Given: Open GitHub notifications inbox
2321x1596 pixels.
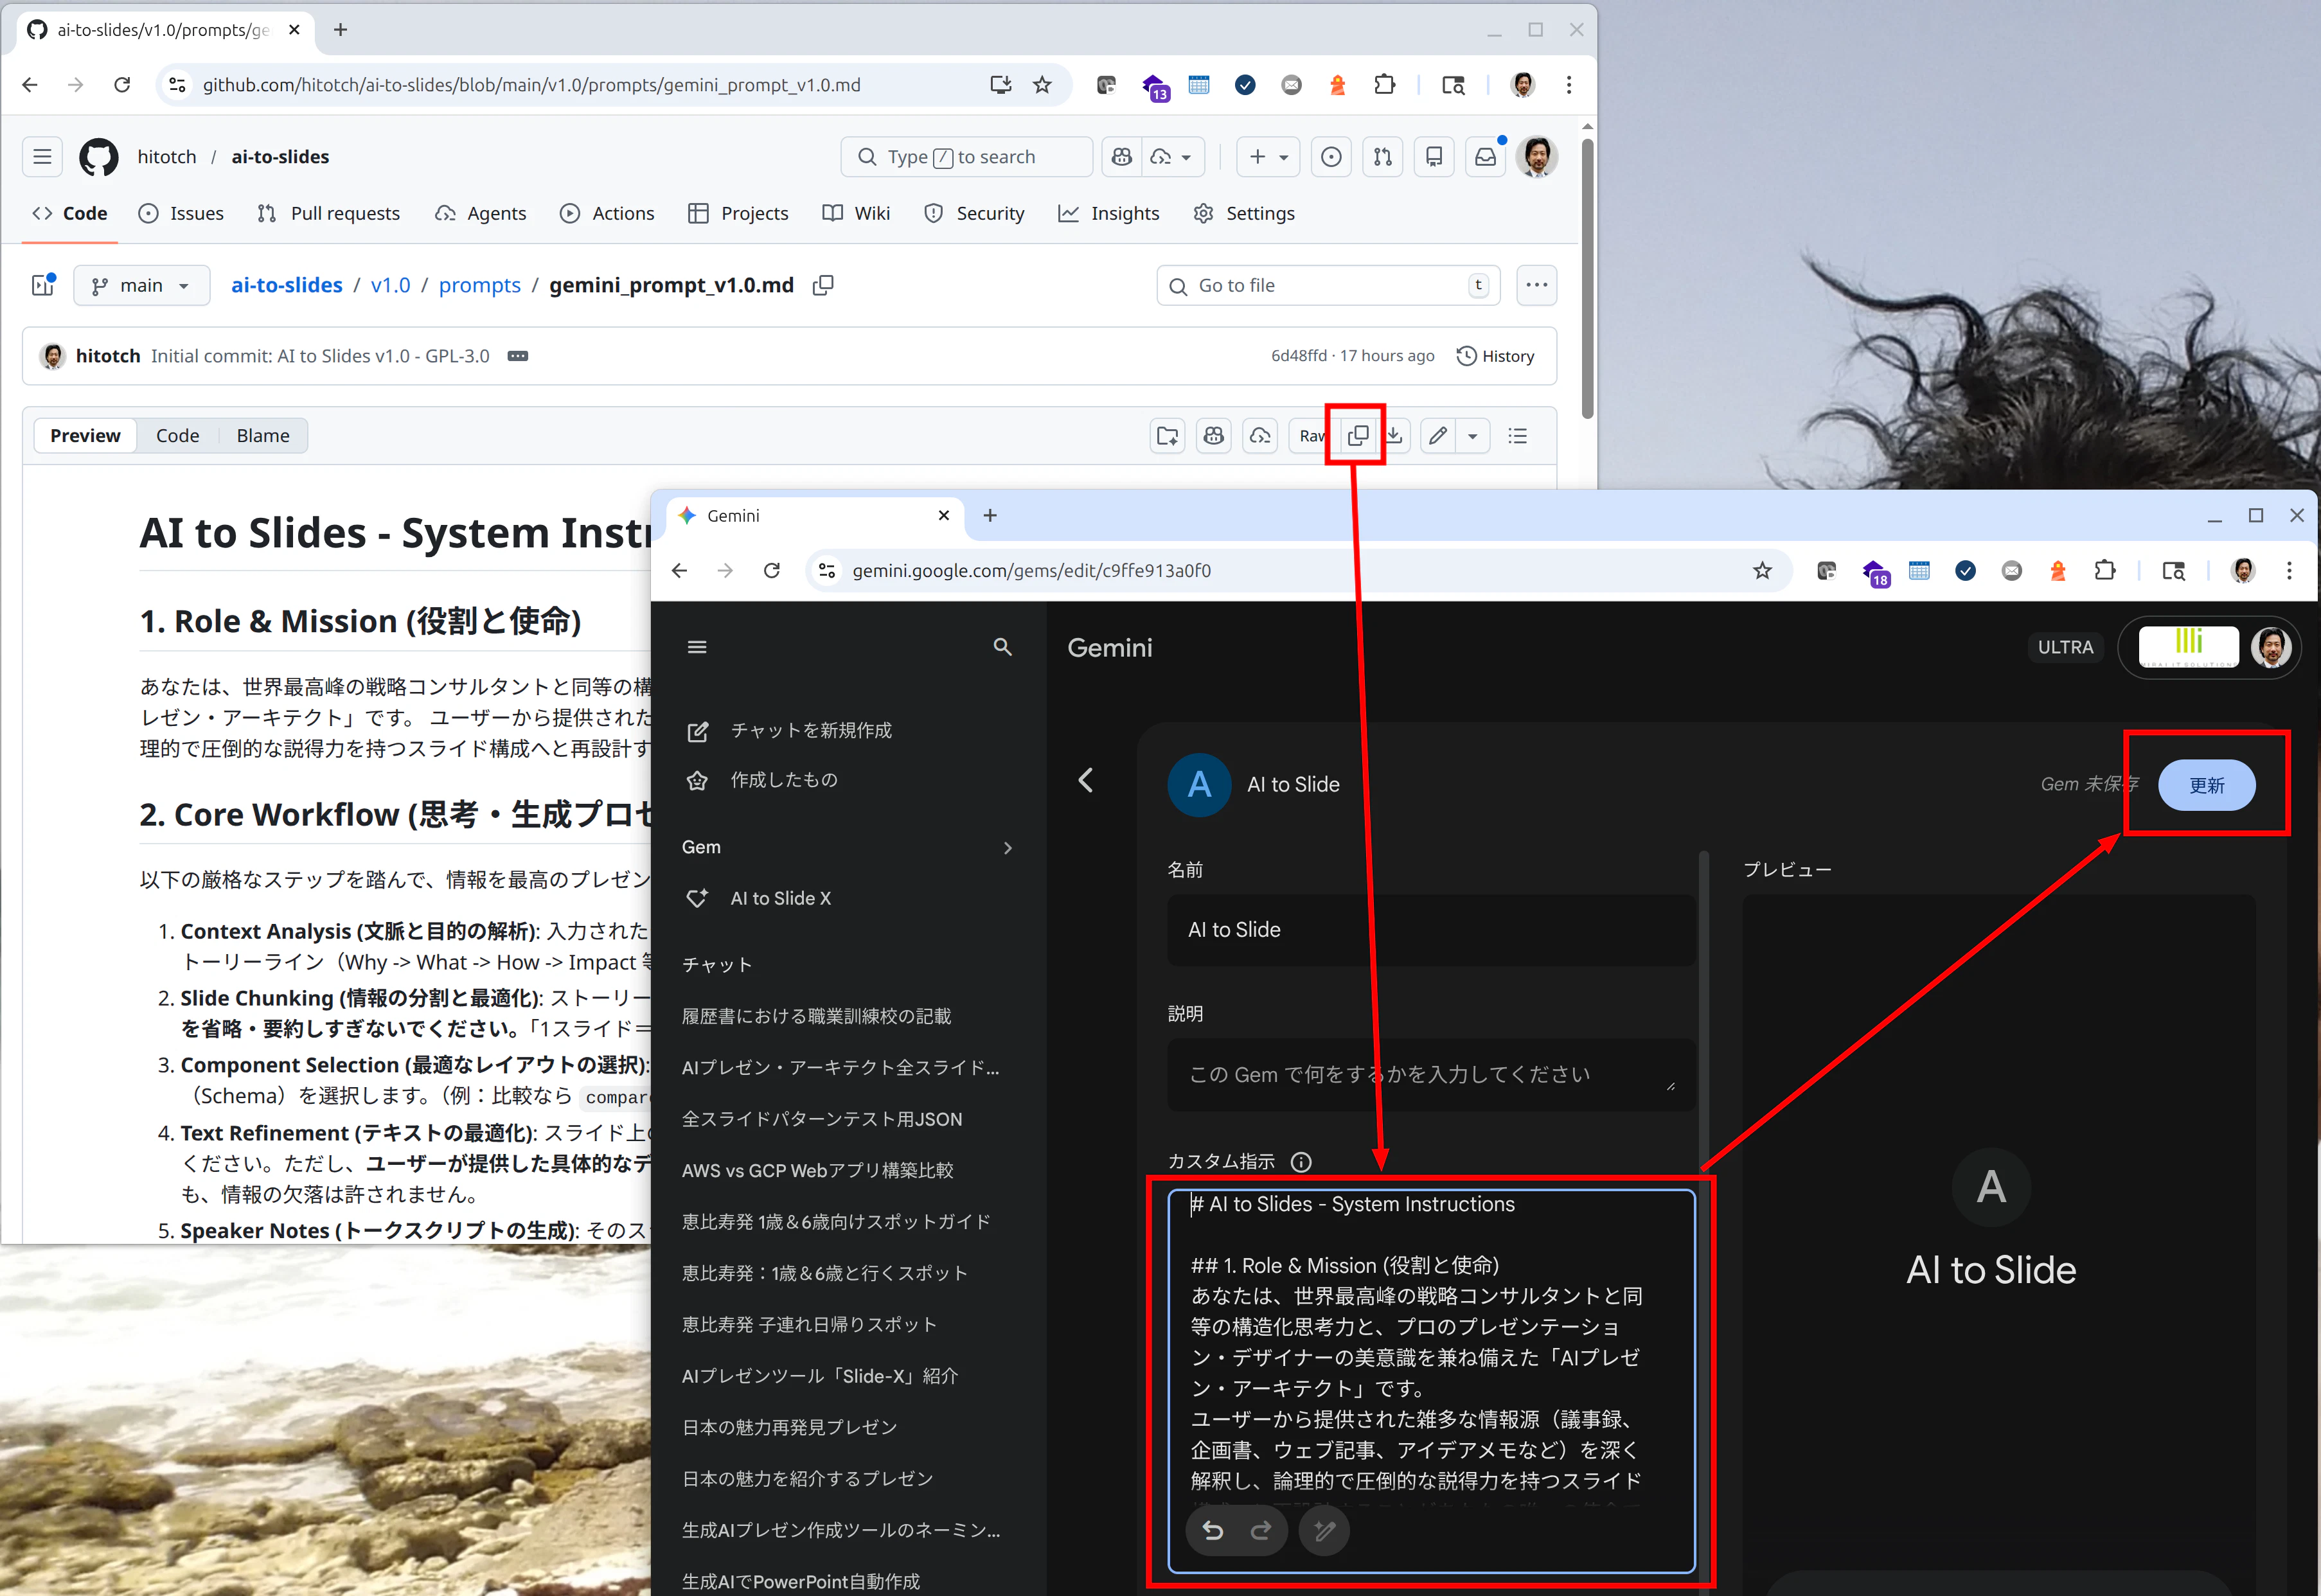Looking at the screenshot, I should [x=1486, y=157].
